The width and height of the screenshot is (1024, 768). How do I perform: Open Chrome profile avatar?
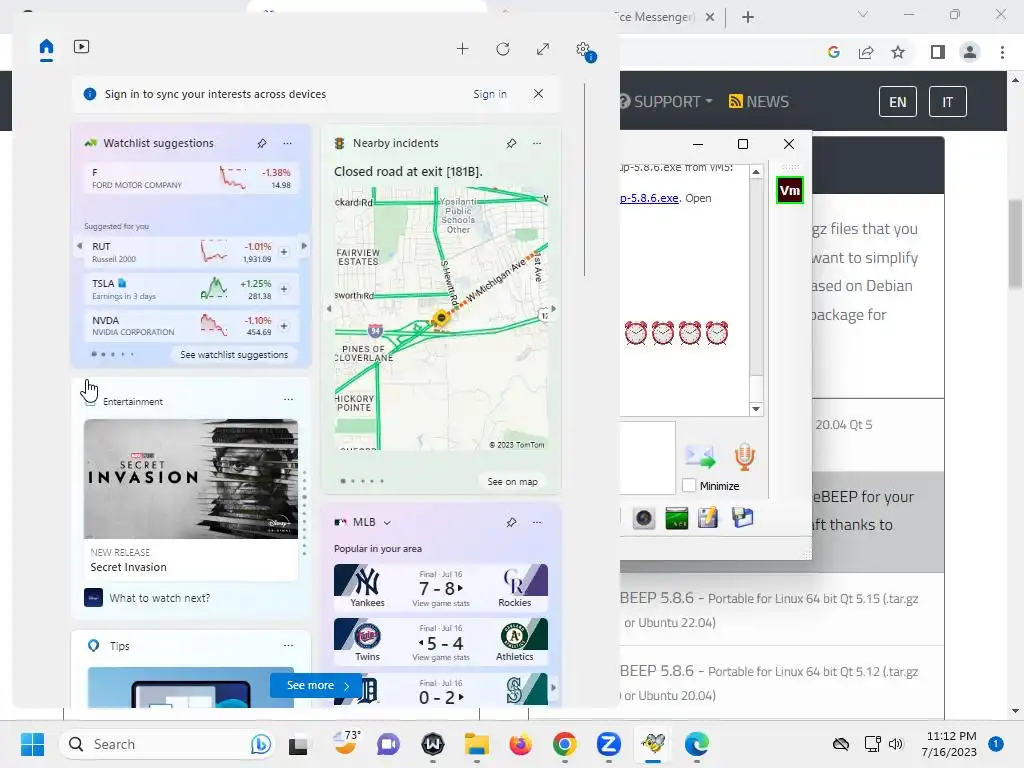click(x=970, y=52)
